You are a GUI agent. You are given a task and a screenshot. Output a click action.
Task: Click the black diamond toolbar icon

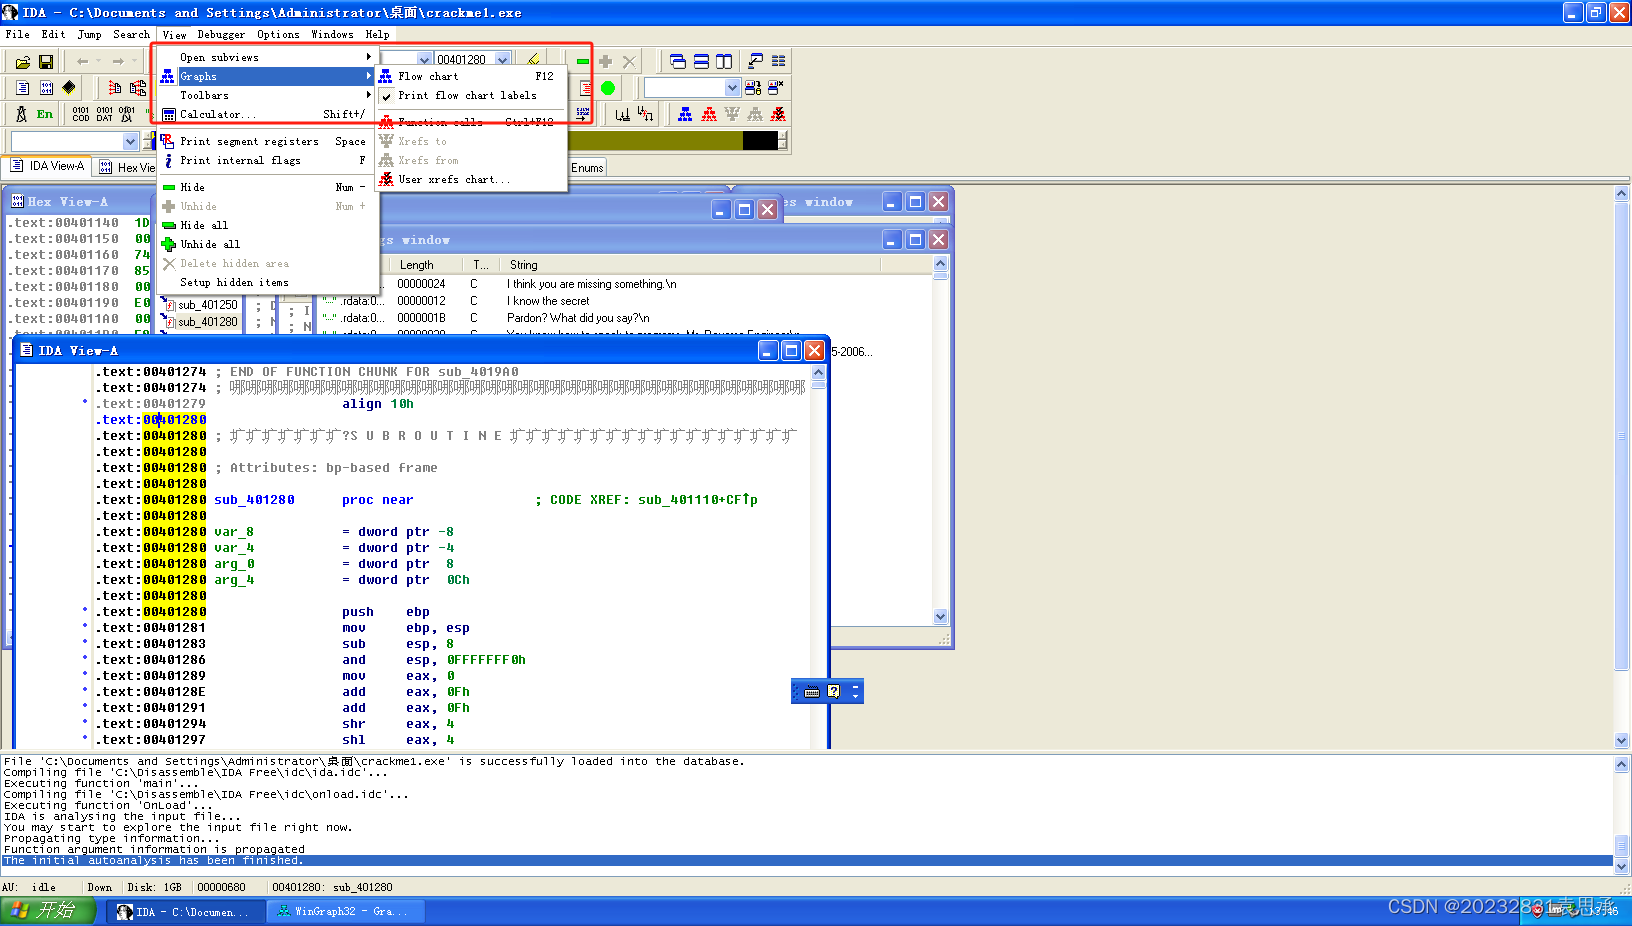tap(69, 88)
